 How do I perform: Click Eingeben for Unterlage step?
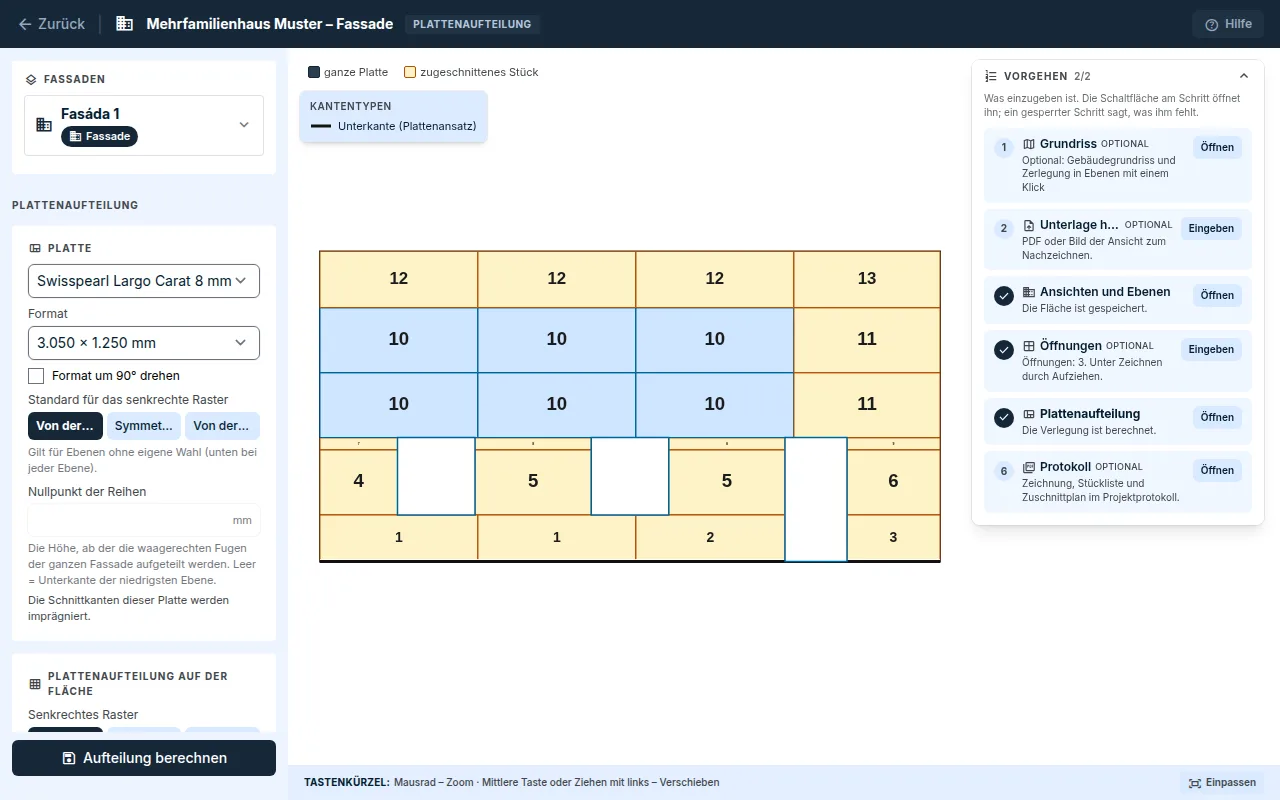(1211, 228)
